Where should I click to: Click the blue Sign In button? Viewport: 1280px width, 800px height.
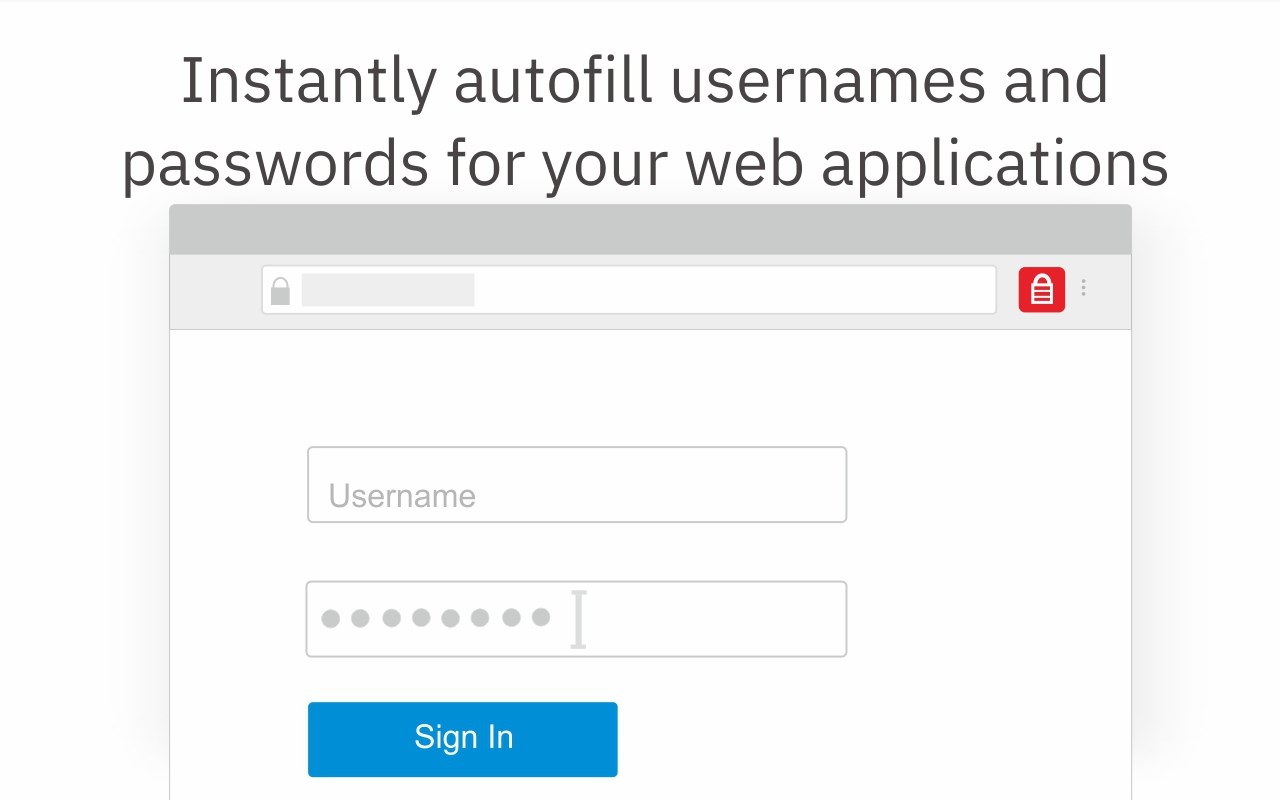463,739
